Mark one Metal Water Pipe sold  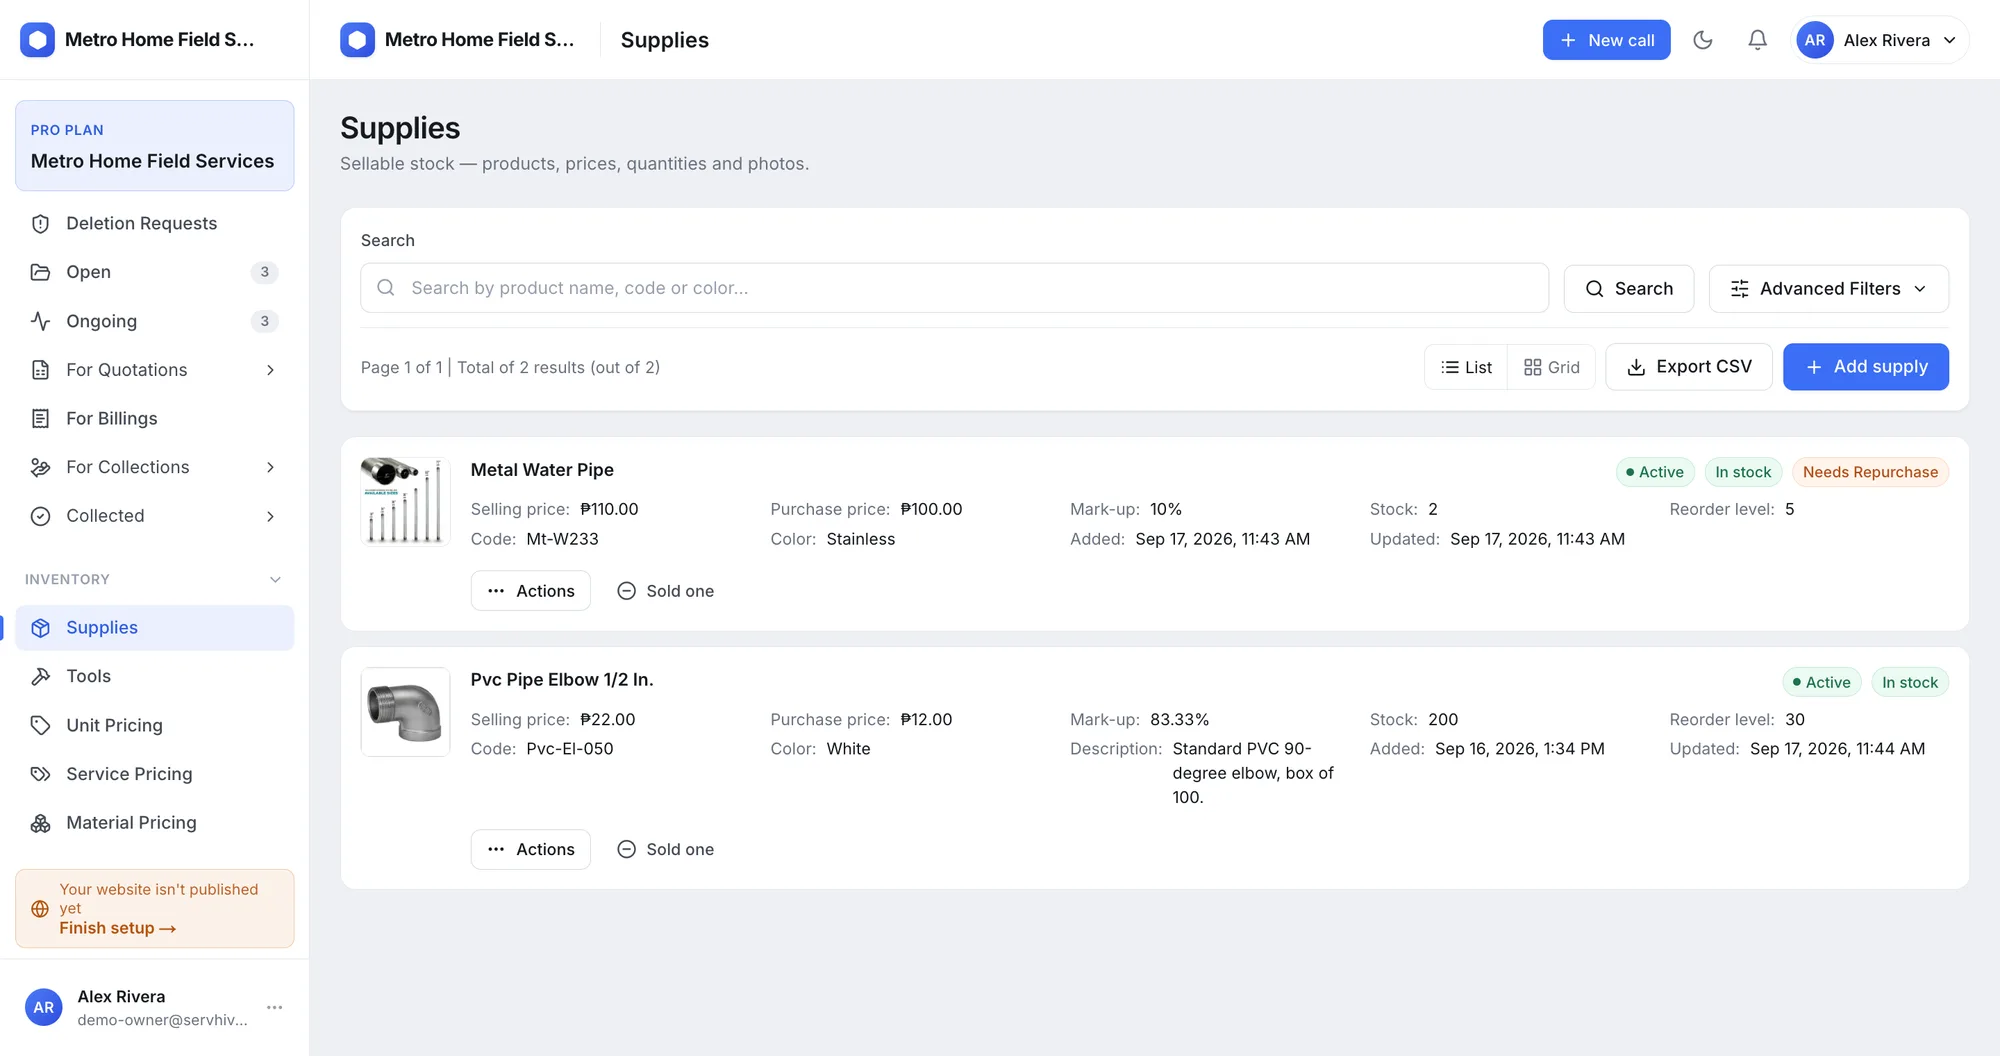[665, 591]
